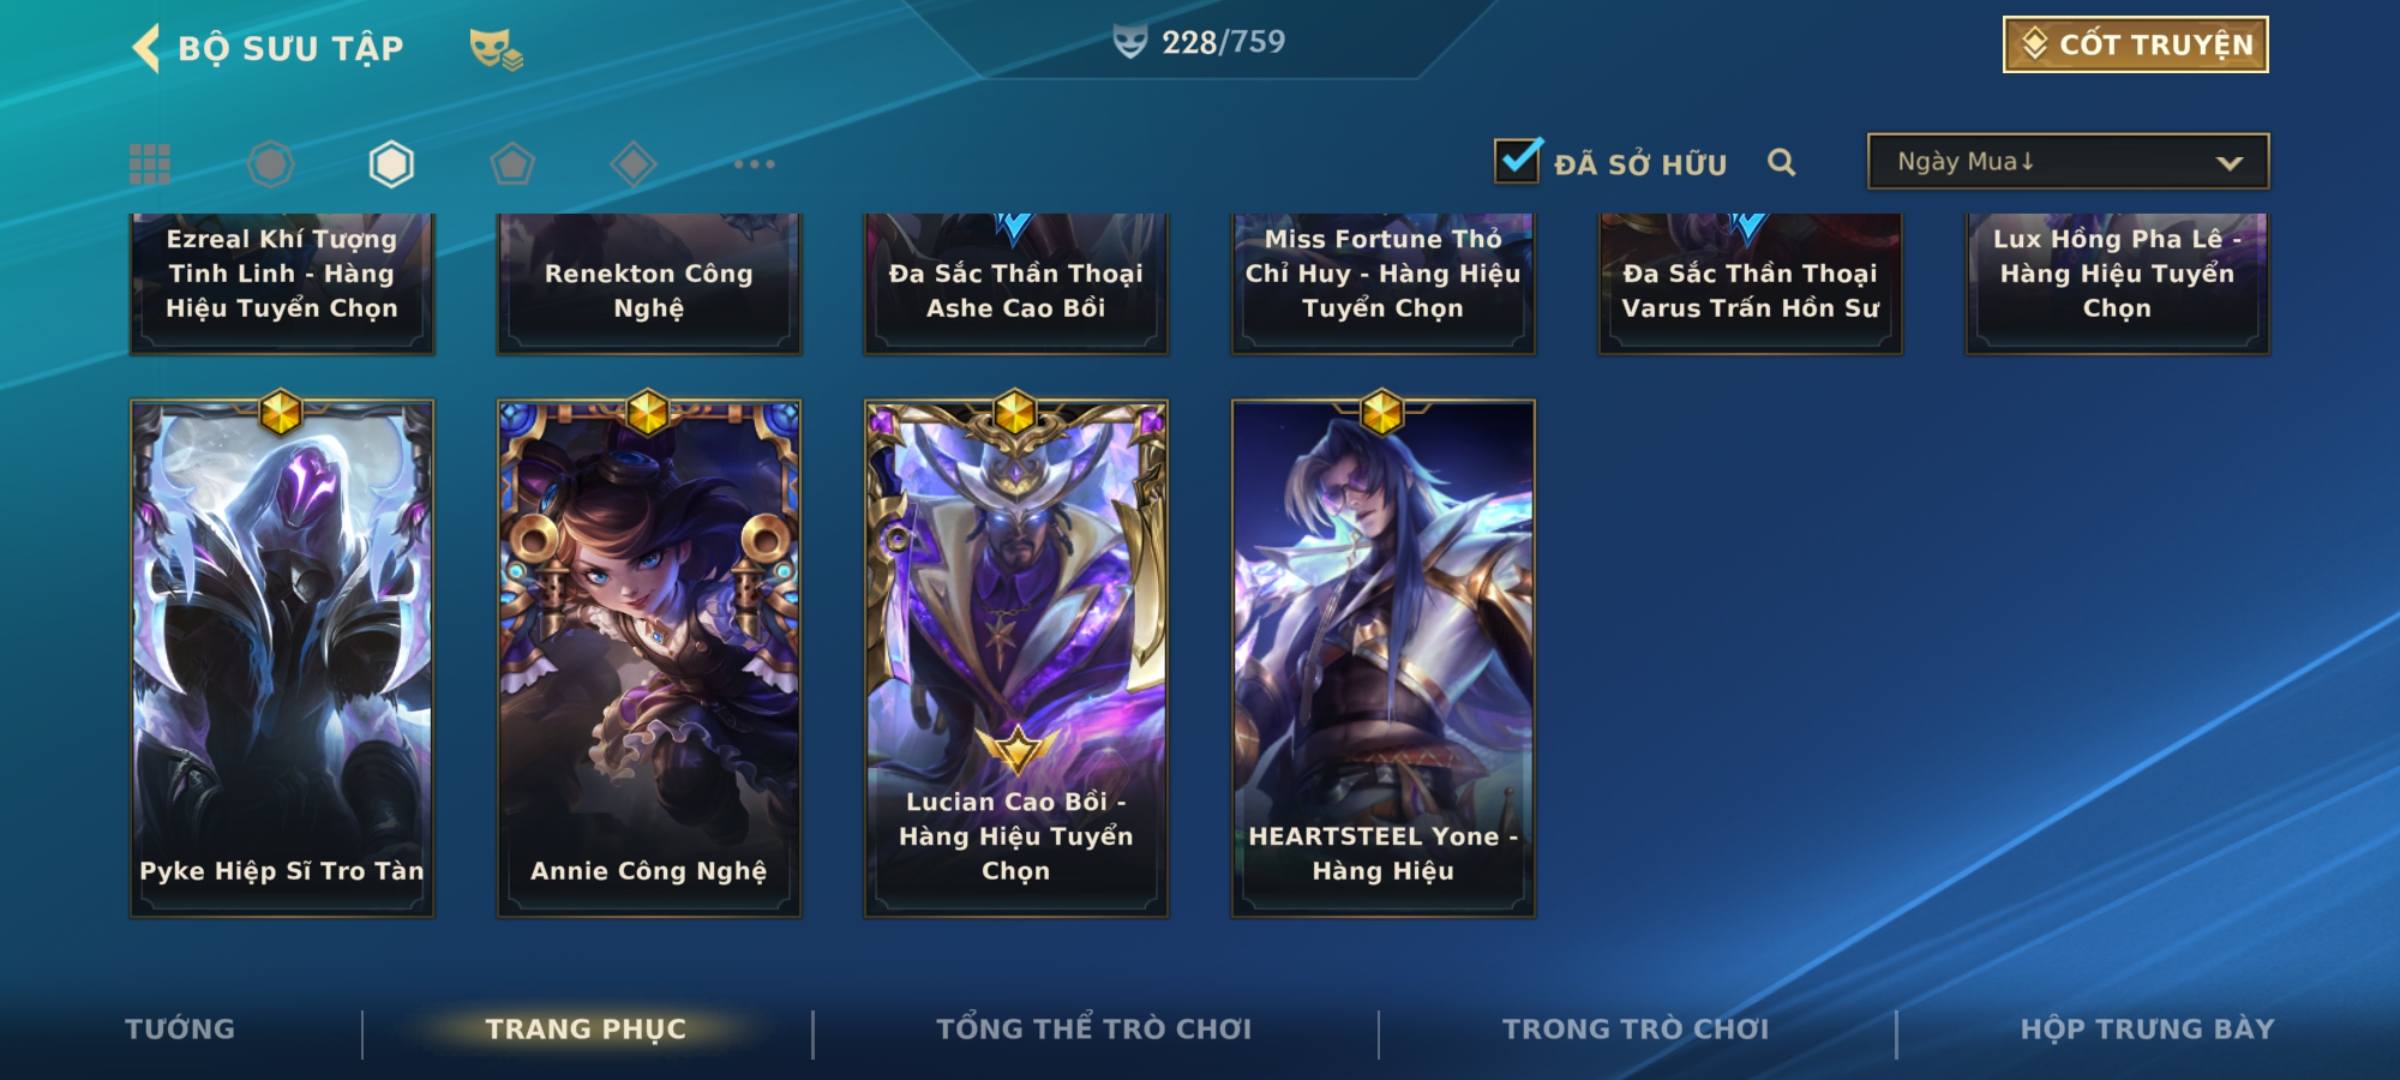Image resolution: width=2400 pixels, height=1080 pixels.
Task: Open the Ngày Mua sort dropdown
Action: coord(2068,161)
